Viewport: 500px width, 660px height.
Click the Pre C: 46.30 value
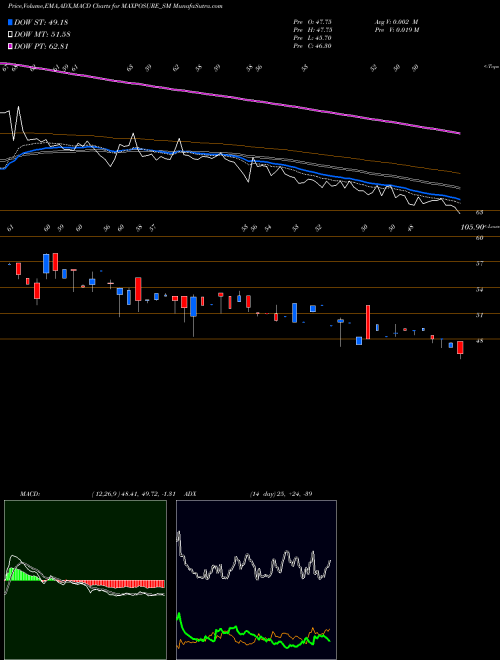[313, 46]
